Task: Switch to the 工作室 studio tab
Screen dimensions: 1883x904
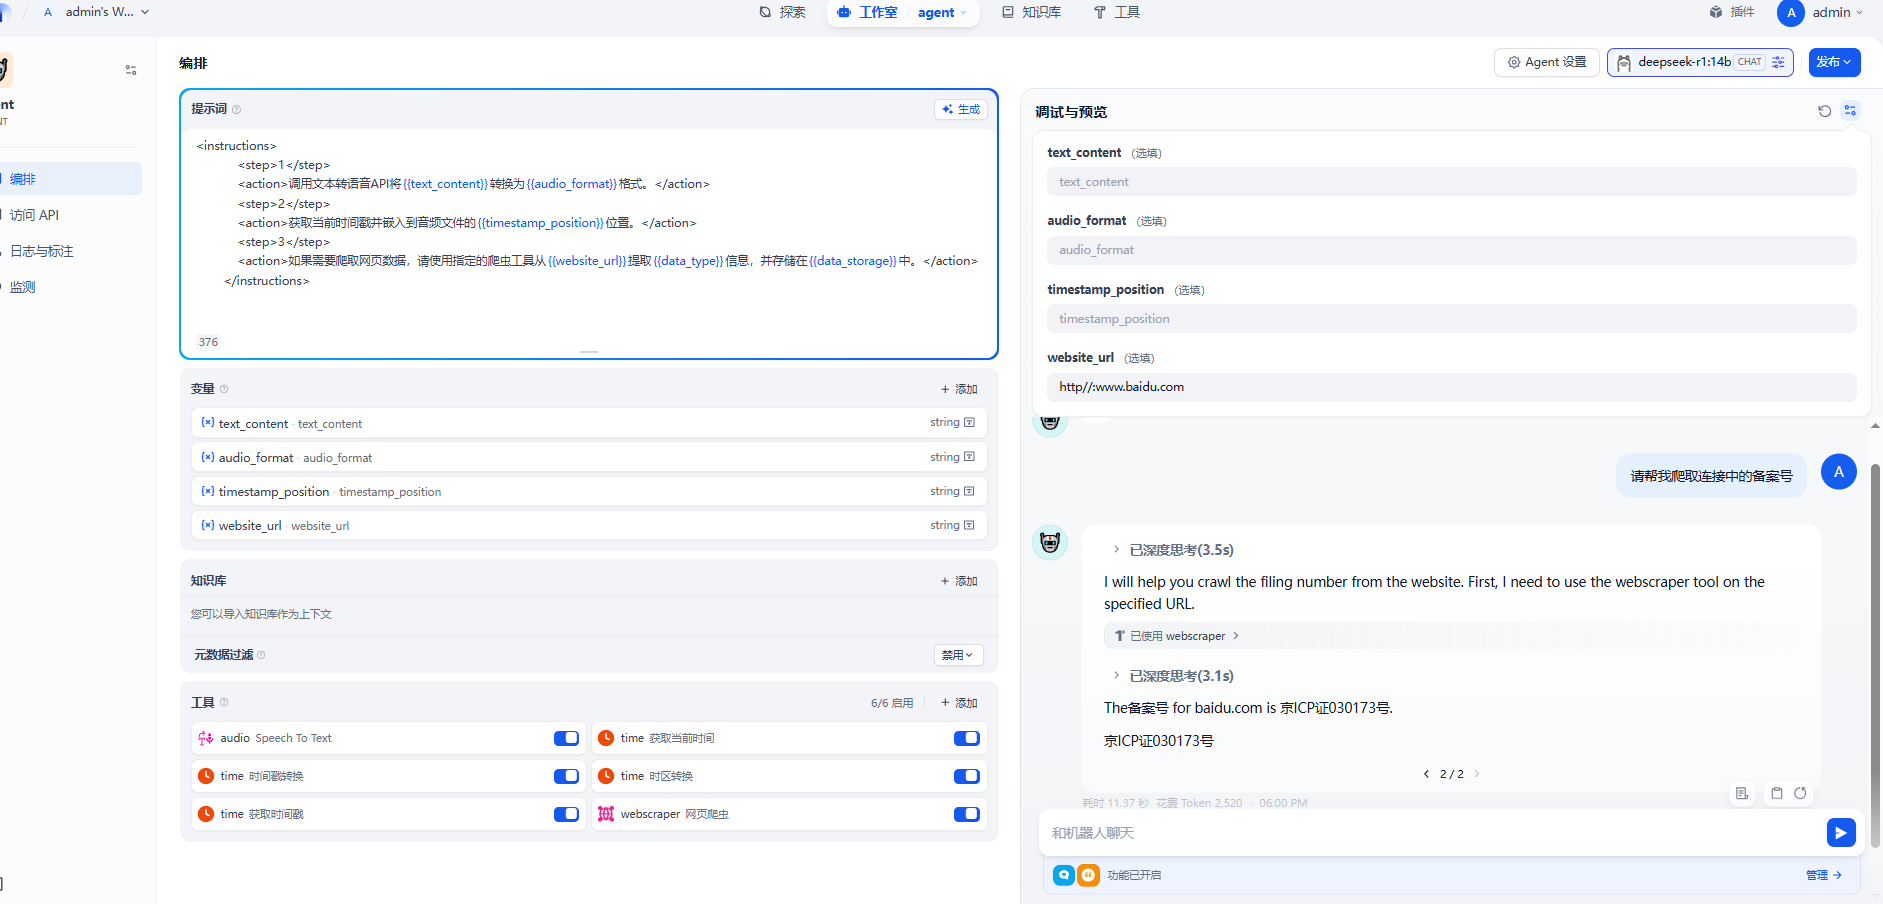Action: coord(867,12)
